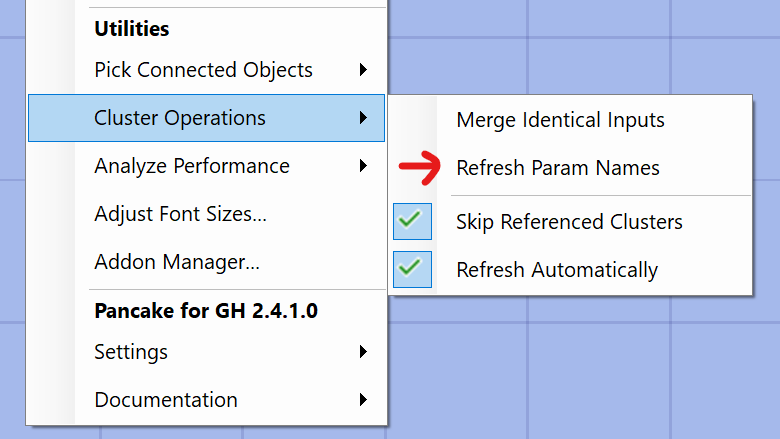Click the green checkmark beside Skip Referenced Clusters
780x439 pixels.
click(412, 221)
